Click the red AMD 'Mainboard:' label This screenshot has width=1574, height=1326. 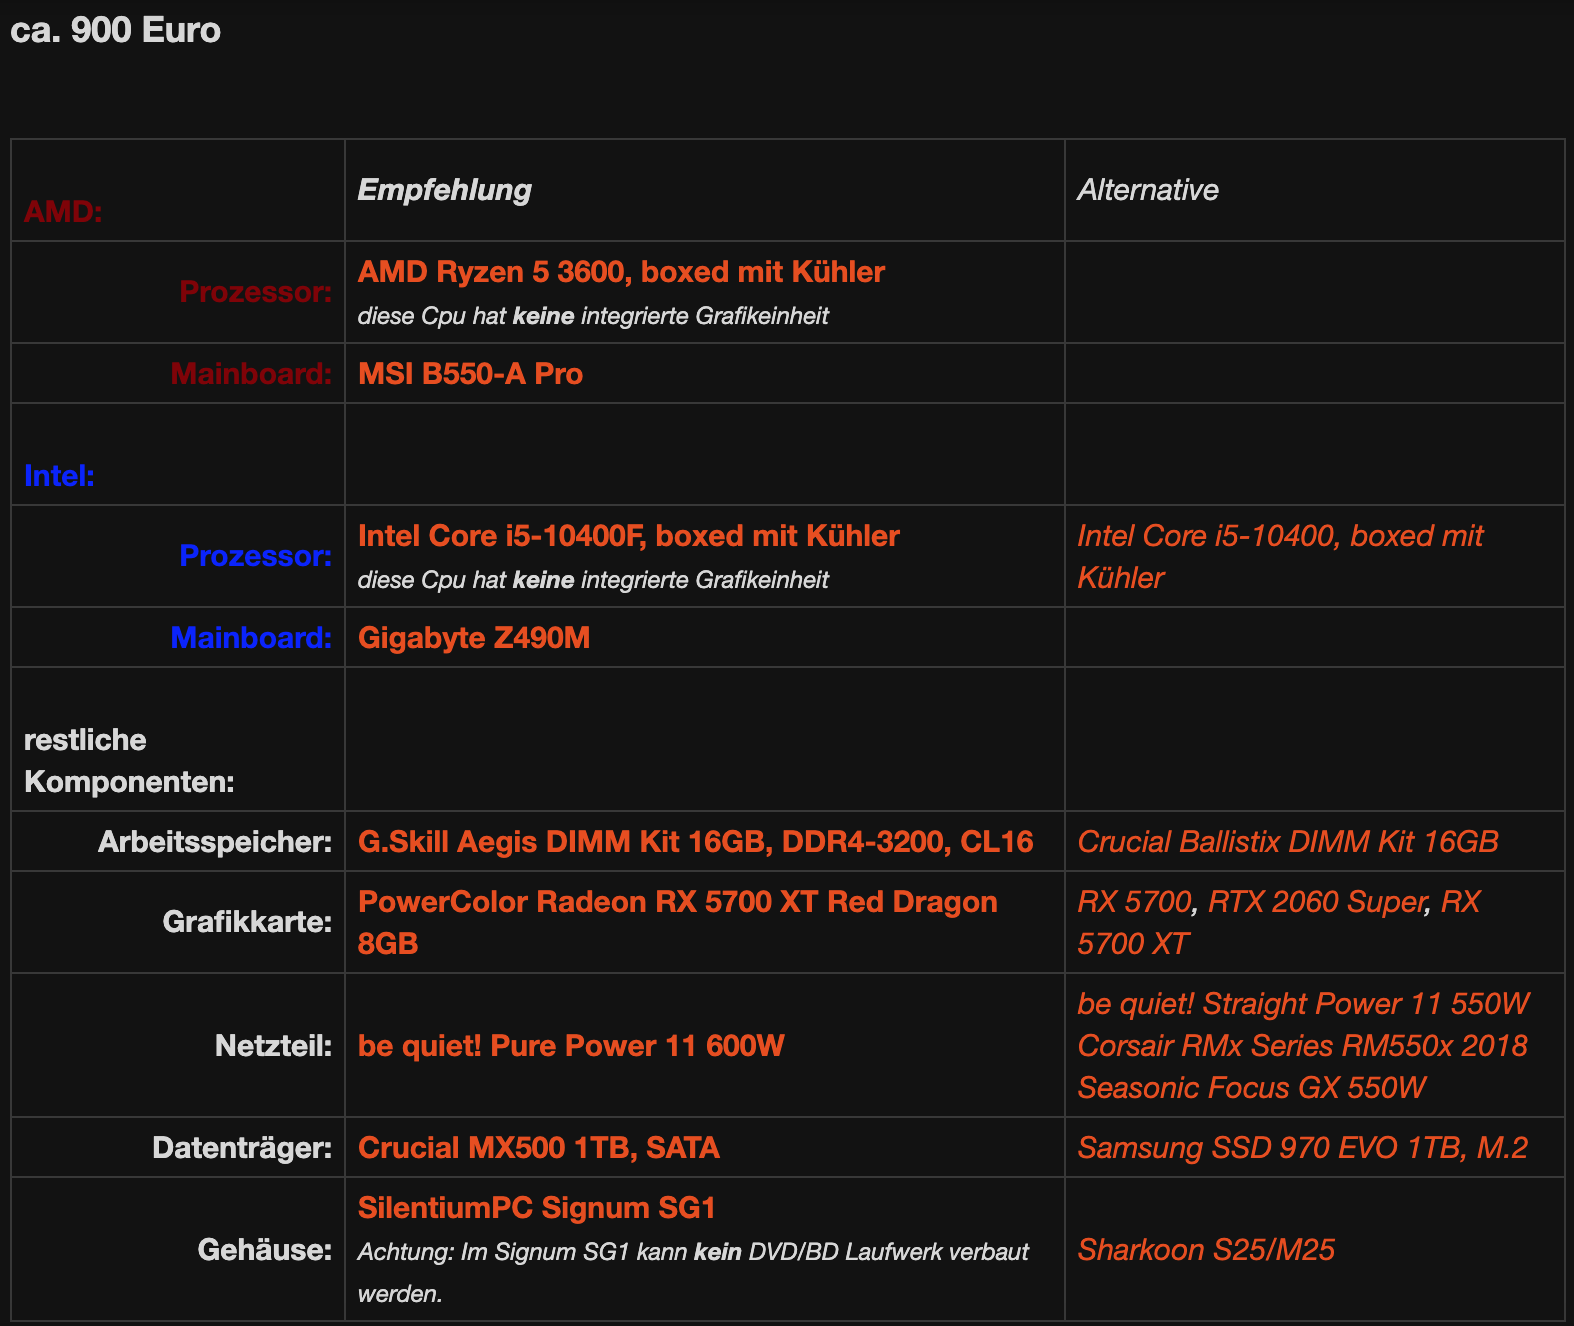click(251, 374)
